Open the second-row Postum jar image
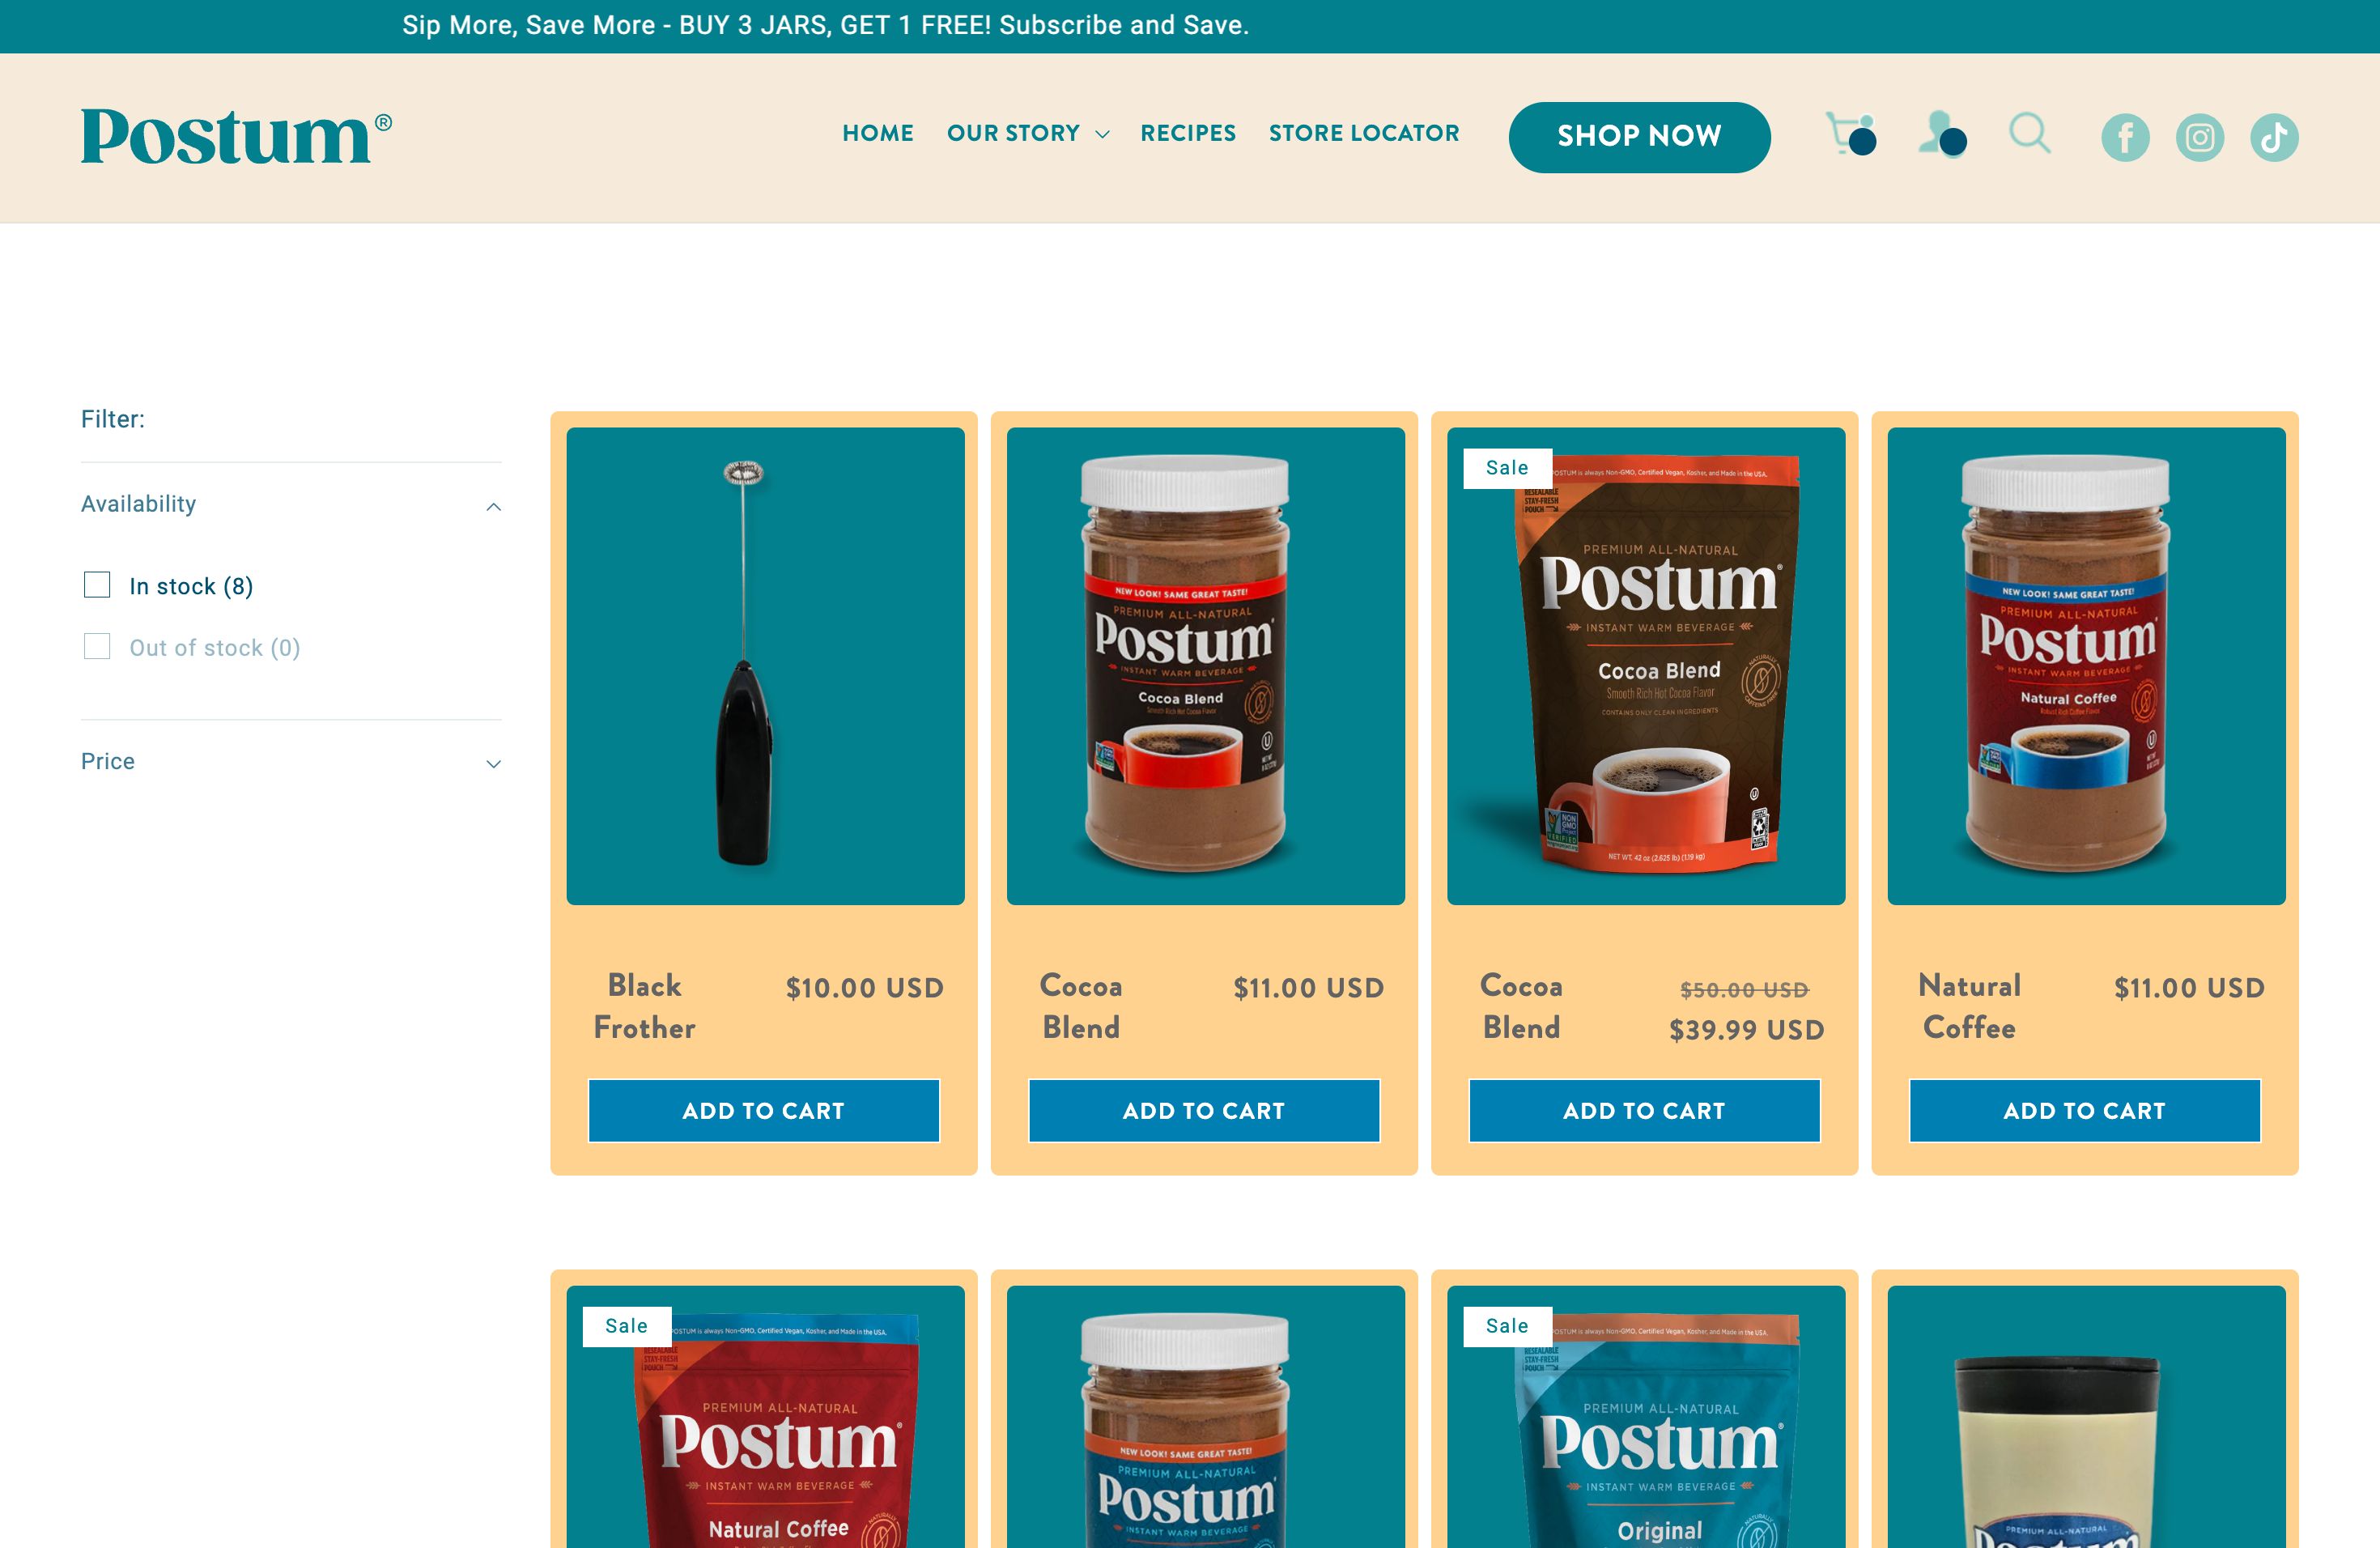Screen dimensions: 2380x1548 [1206, 1417]
